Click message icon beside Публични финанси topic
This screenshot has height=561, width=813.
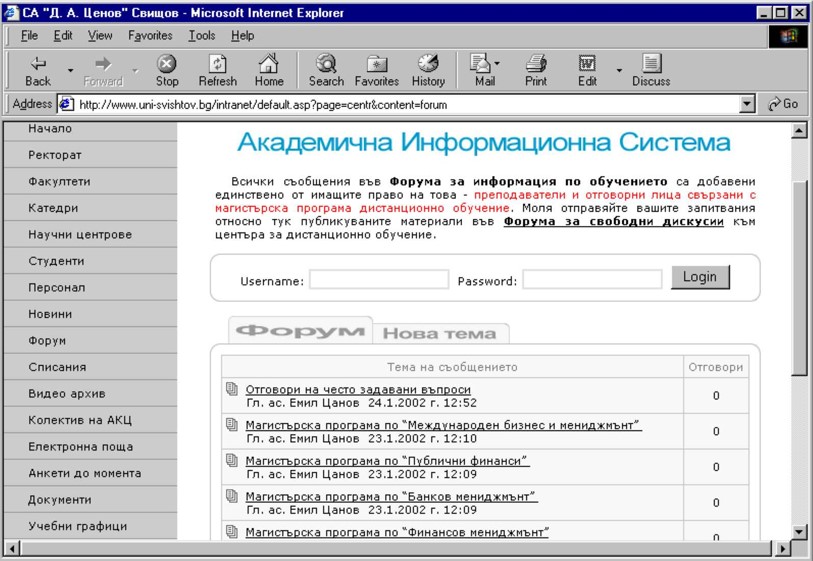click(232, 460)
